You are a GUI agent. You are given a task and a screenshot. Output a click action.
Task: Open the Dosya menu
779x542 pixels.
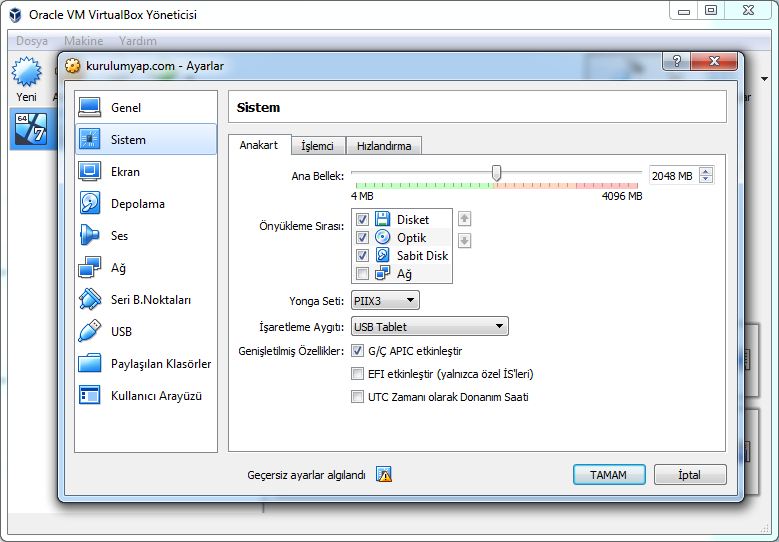(32, 41)
